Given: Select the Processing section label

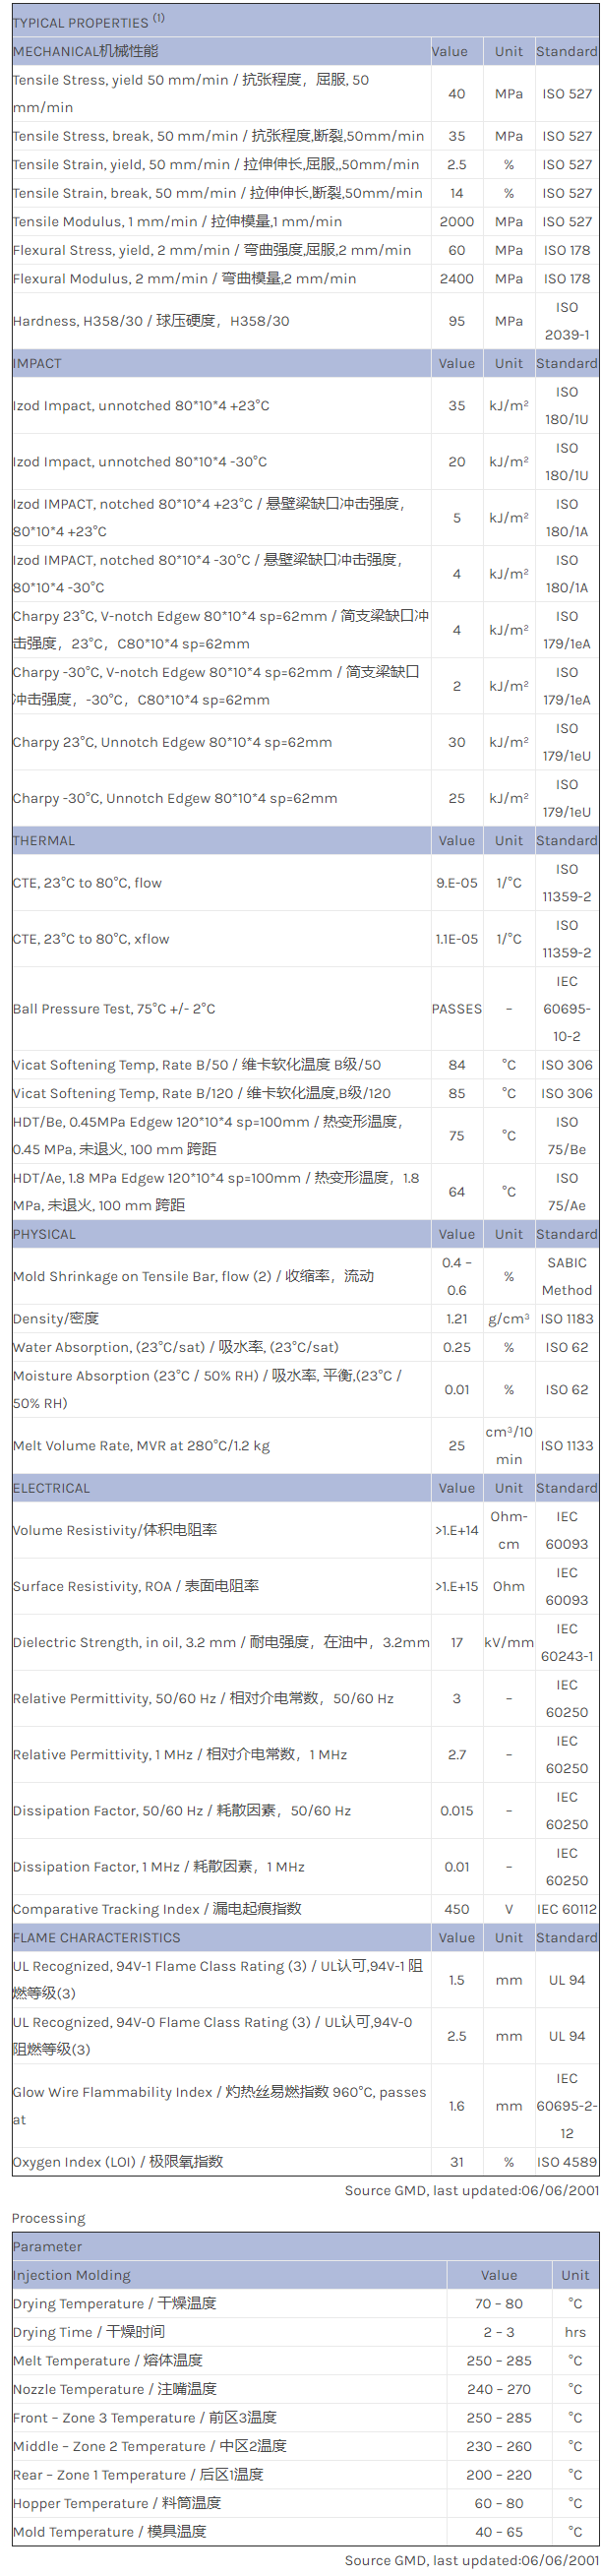Looking at the screenshot, I should pos(49,2217).
